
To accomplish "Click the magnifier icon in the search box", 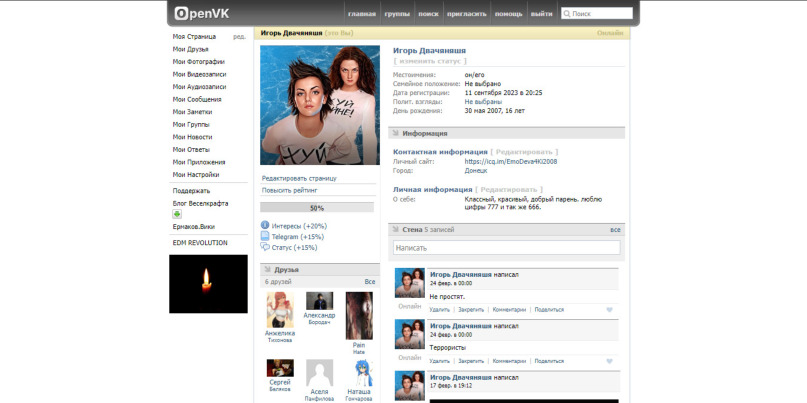I will point(568,15).
